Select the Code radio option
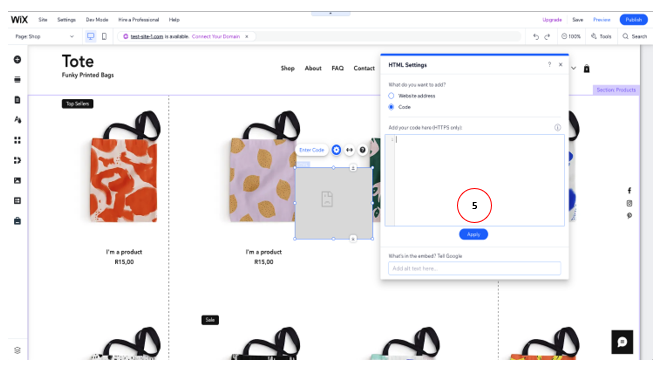This screenshot has width=672, height=373. (391, 107)
